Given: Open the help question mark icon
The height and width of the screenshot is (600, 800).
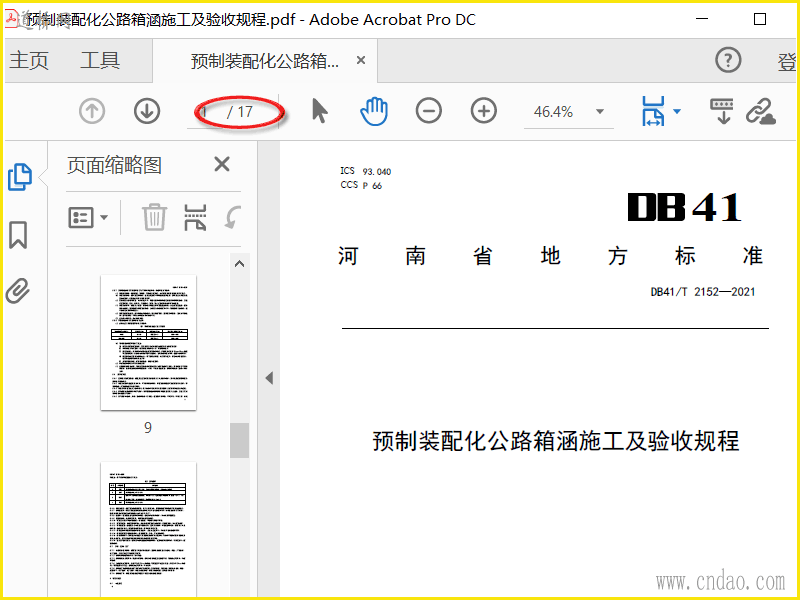Looking at the screenshot, I should click(728, 60).
